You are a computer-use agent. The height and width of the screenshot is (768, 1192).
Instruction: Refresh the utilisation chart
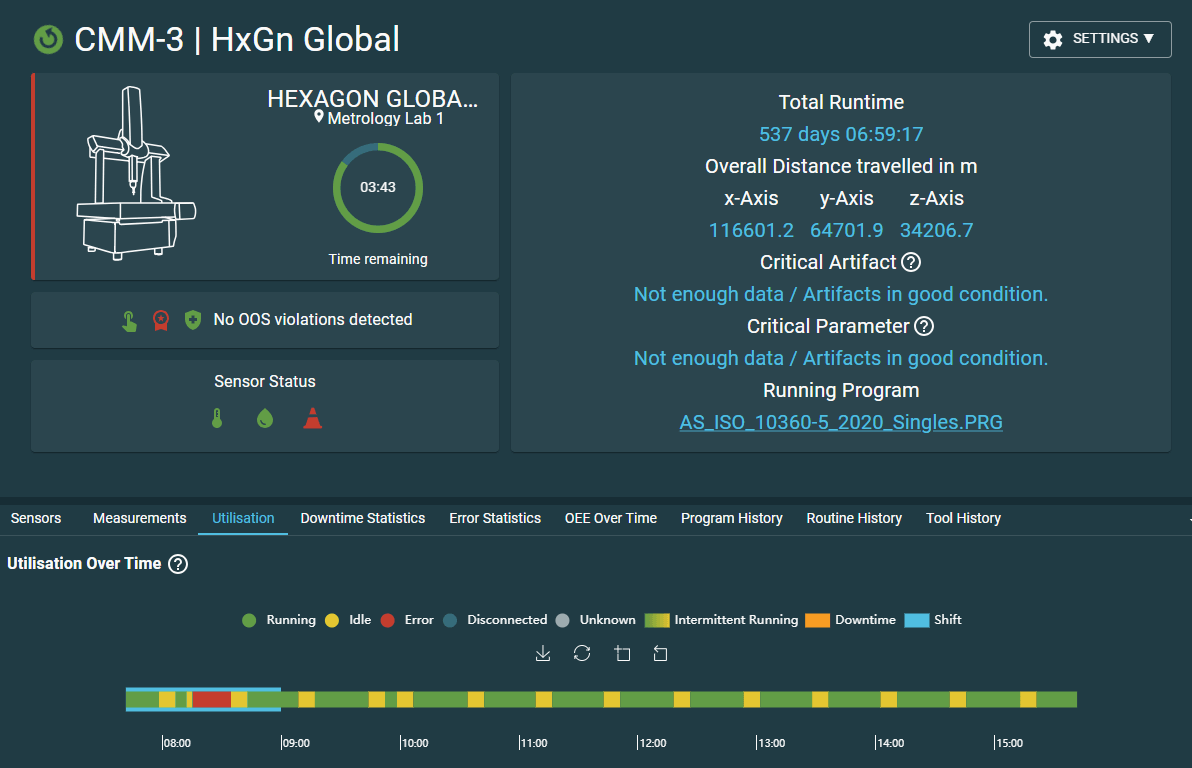coord(582,653)
